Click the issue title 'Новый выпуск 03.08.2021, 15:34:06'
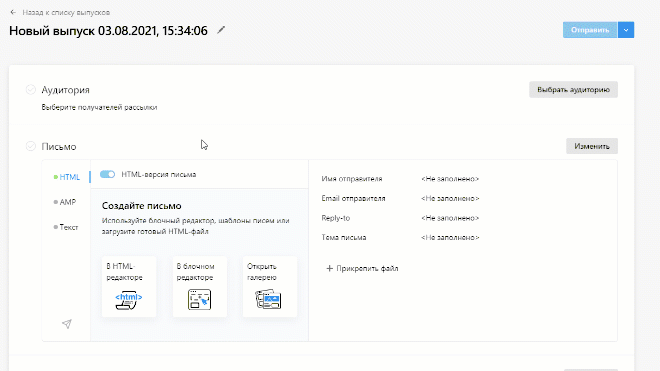Screen dimensions: 660x371 (x=108, y=31)
